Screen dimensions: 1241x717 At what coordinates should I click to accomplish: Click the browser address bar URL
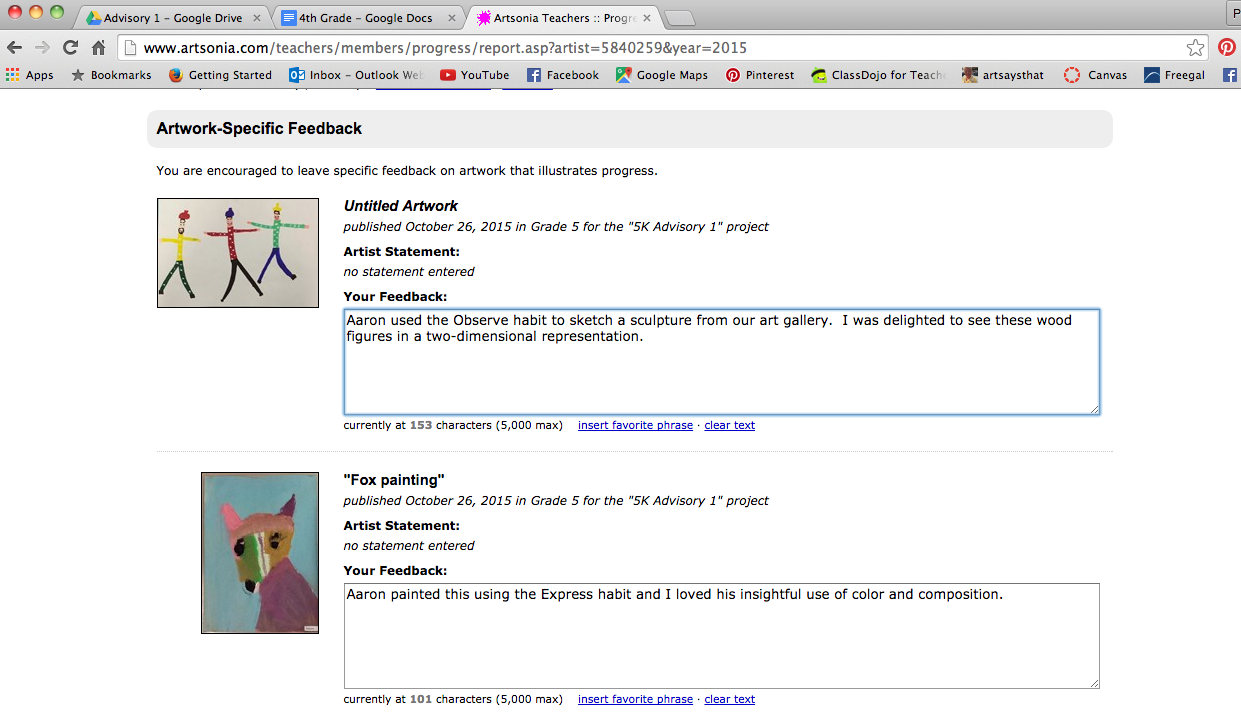(445, 48)
